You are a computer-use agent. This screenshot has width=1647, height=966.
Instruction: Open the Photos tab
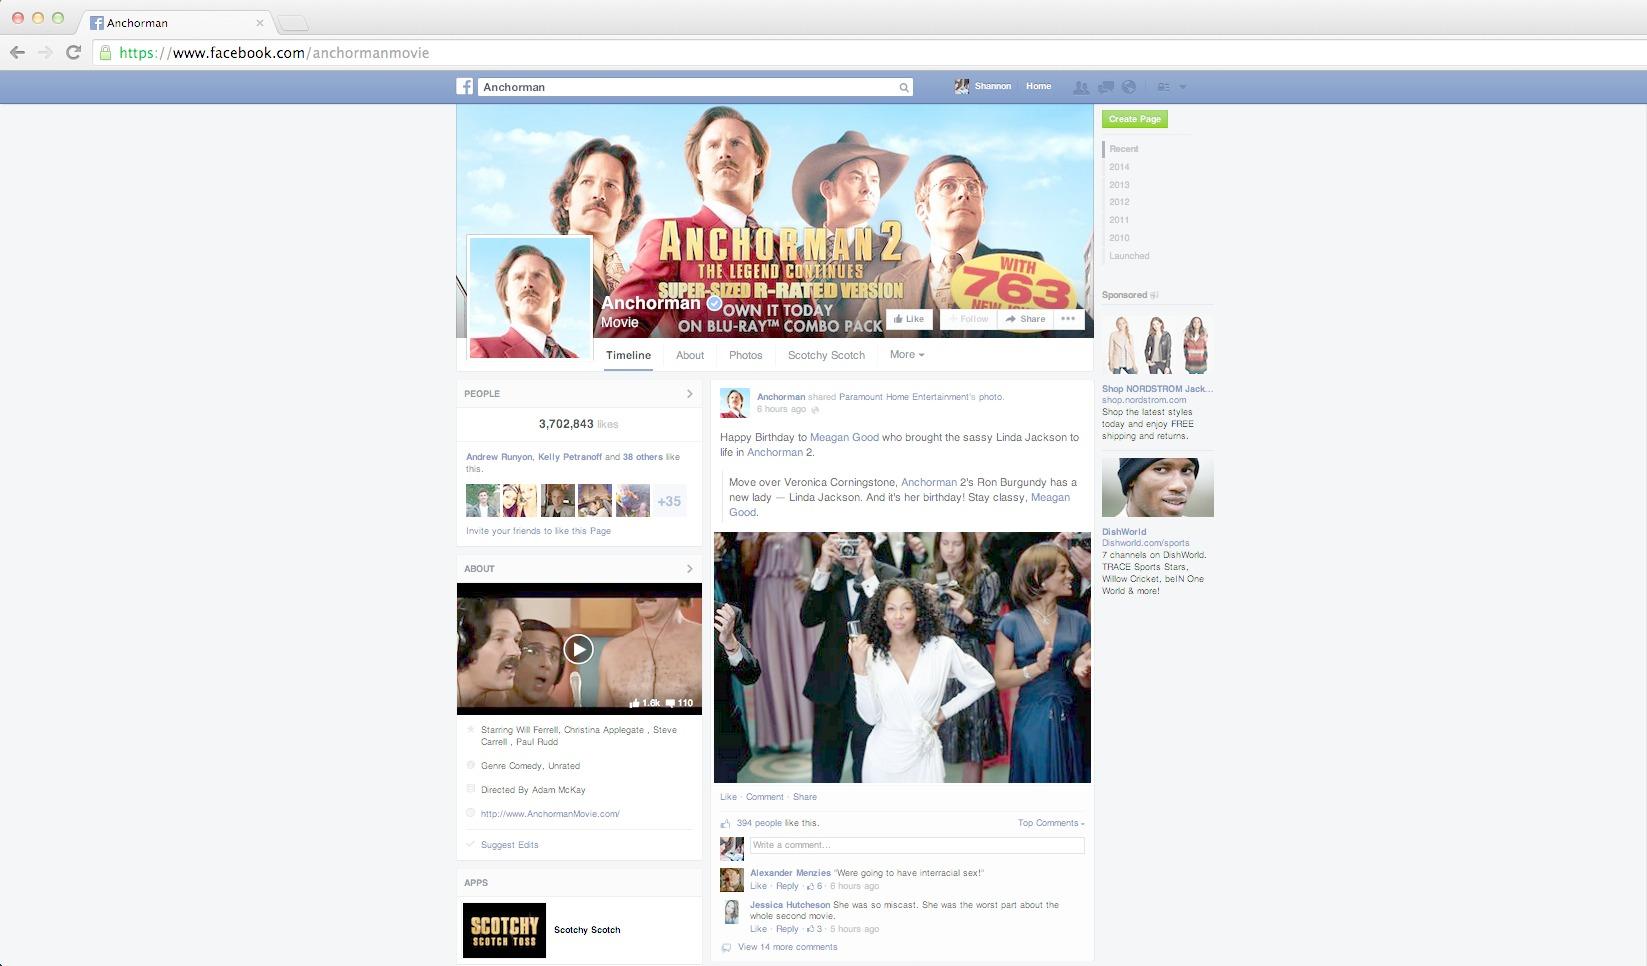[745, 355]
